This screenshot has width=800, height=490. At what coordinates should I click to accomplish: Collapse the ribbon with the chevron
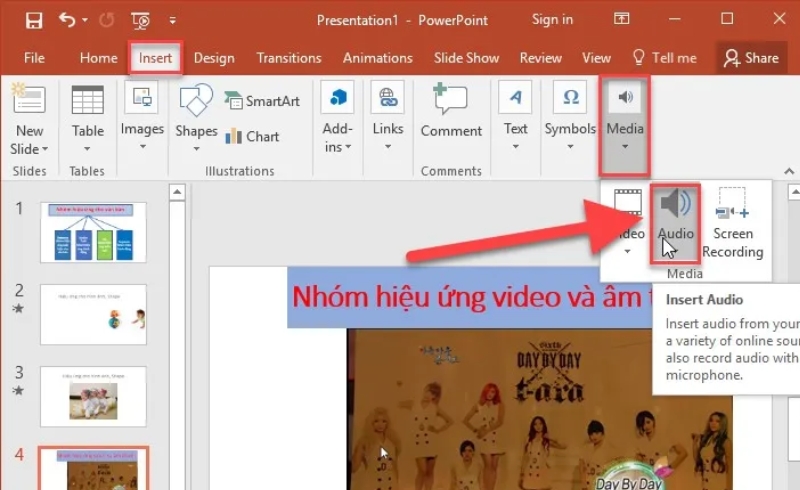coord(789,171)
